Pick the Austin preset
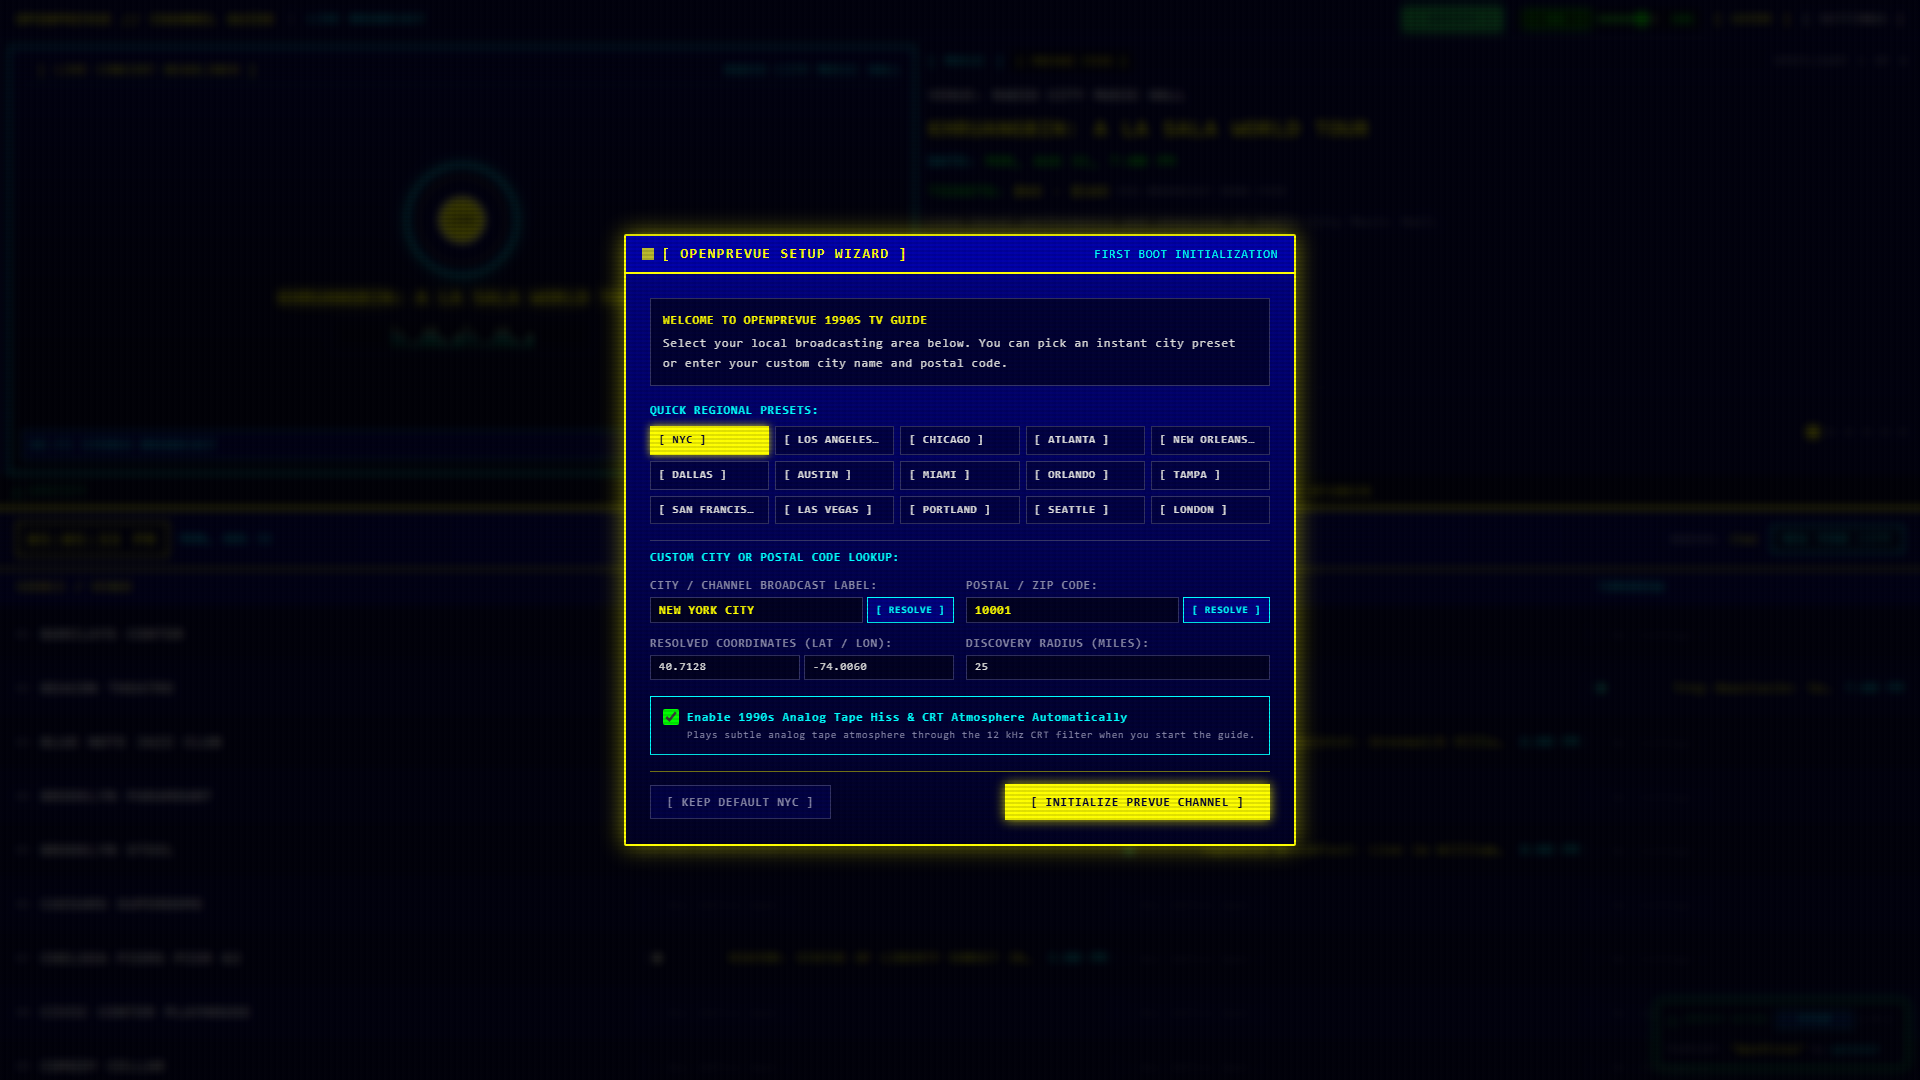Viewport: 1920px width, 1080px height. pyautogui.click(x=834, y=475)
